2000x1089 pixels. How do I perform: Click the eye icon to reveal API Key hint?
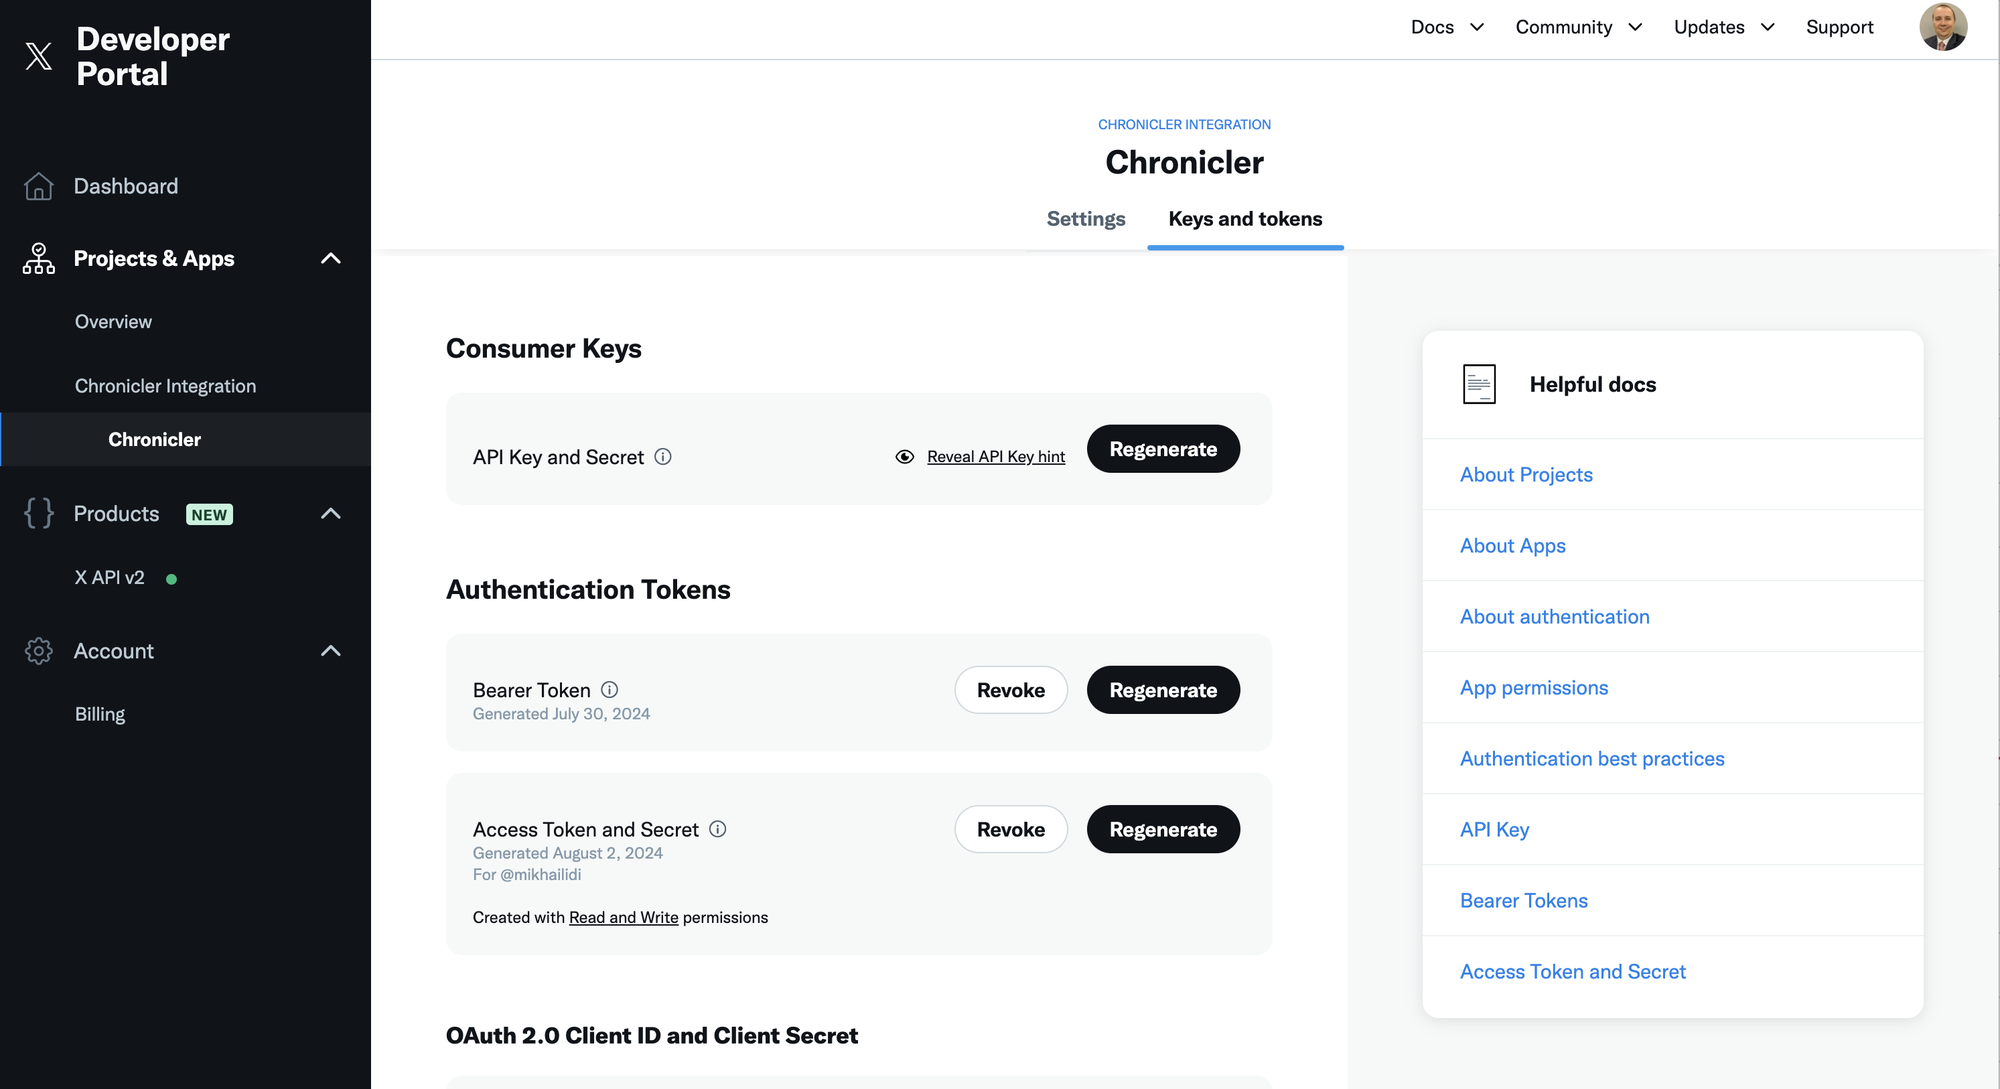pyautogui.click(x=904, y=457)
